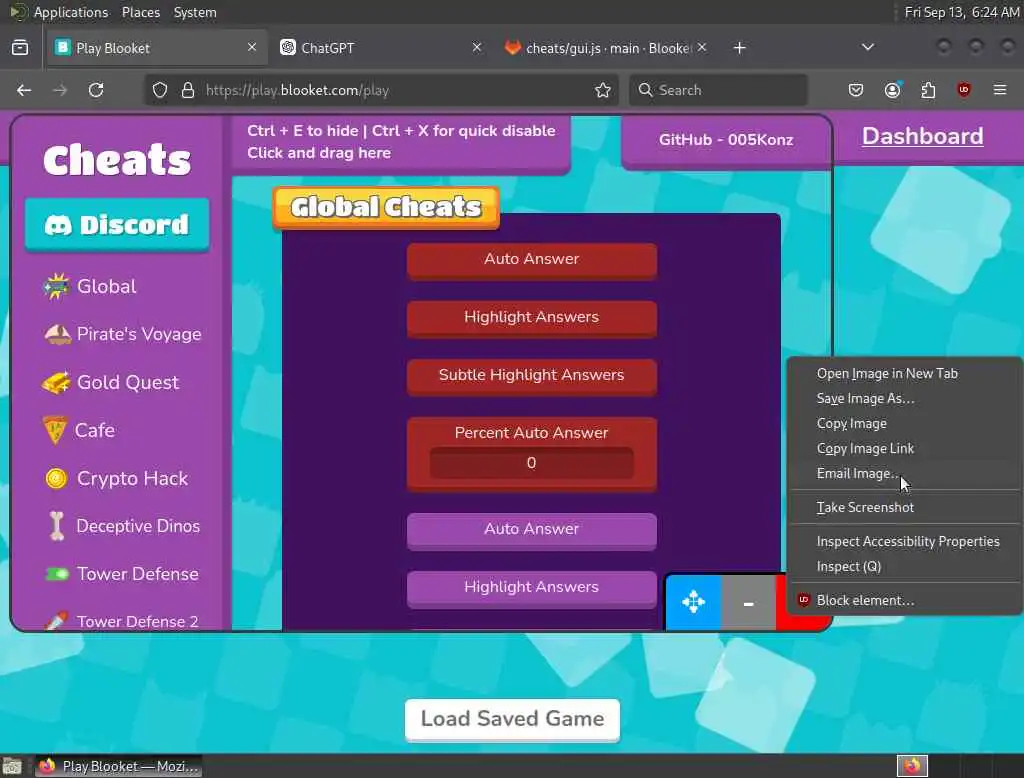
Task: Toggle Subtle Highlight Answers cheat
Action: pos(532,376)
